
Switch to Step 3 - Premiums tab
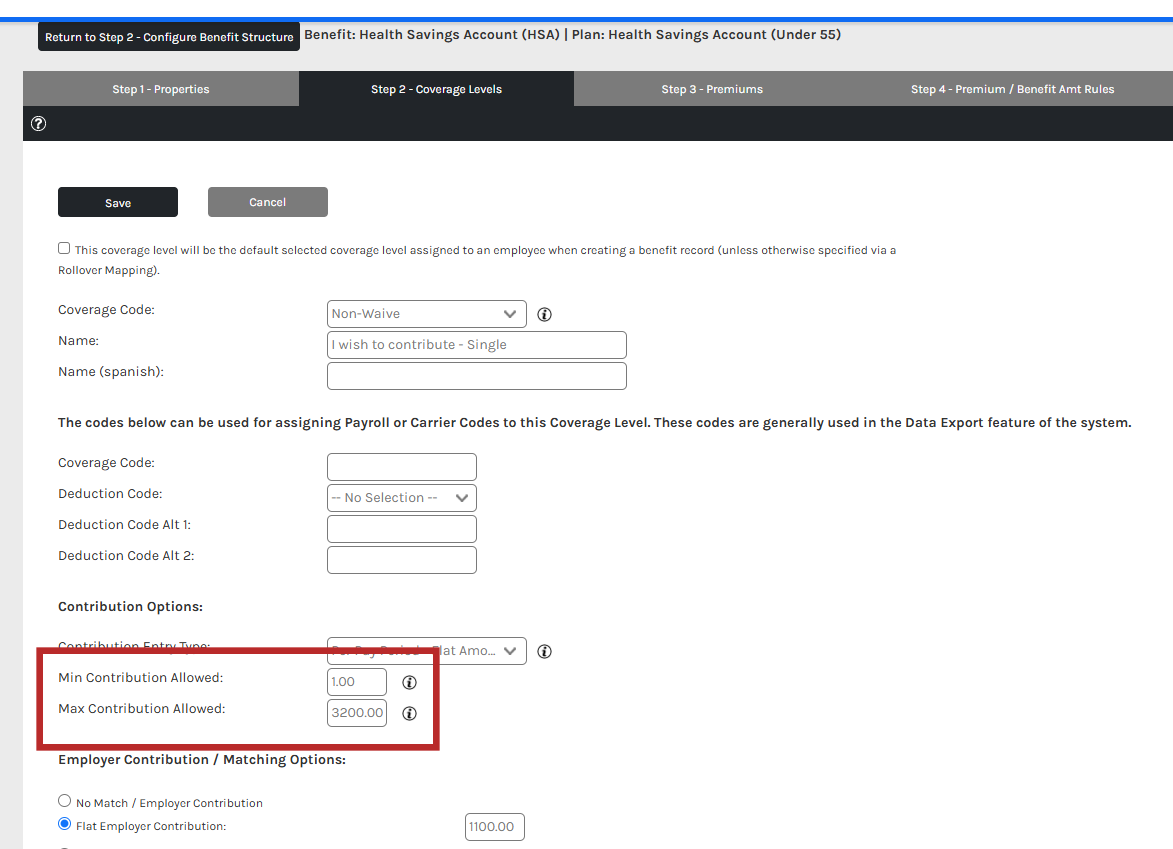[712, 89]
